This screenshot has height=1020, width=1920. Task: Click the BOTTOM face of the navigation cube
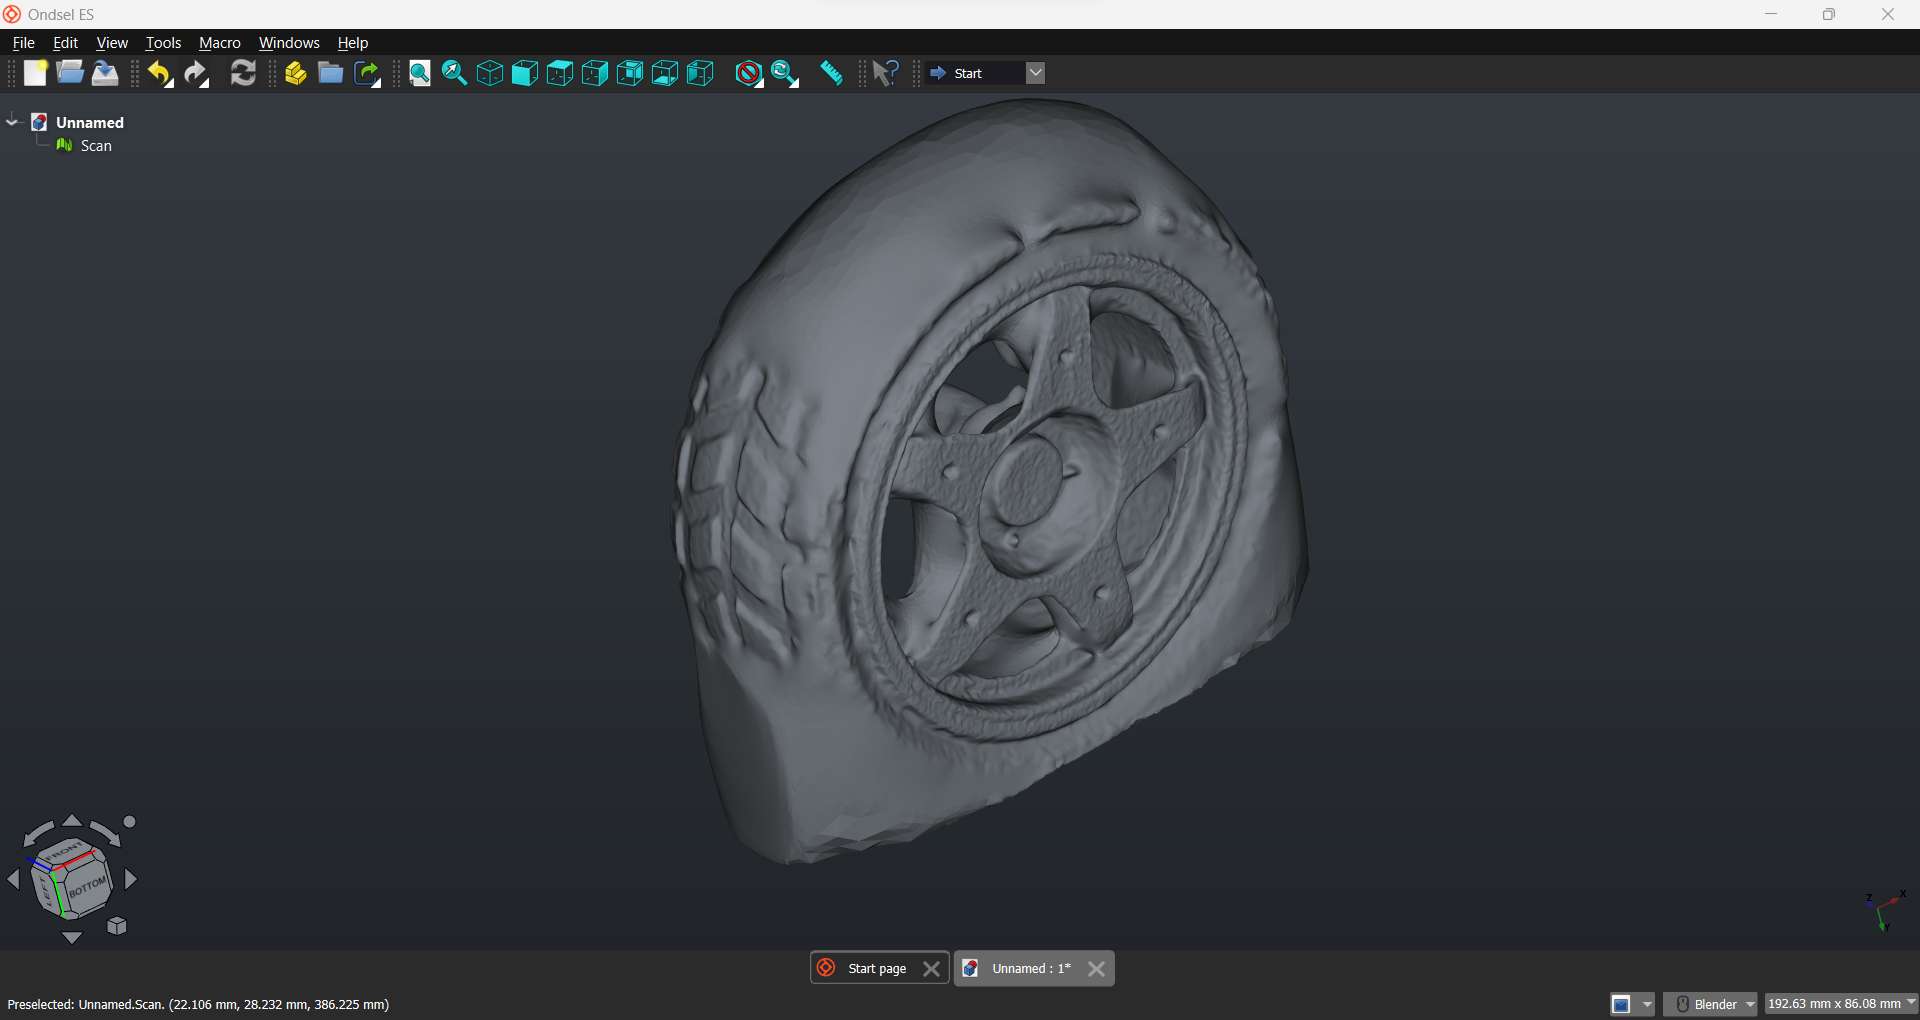[89, 886]
